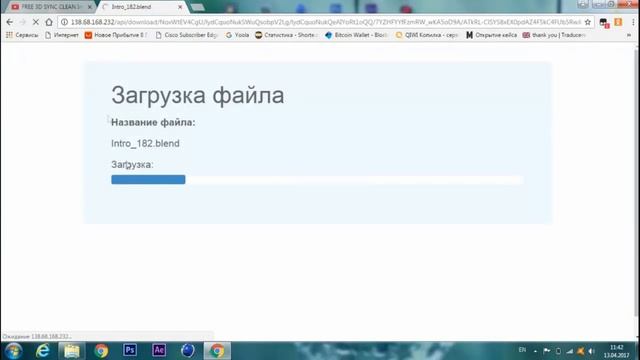Go back to the previous page
Screen dimensions: 640x360
(10, 22)
